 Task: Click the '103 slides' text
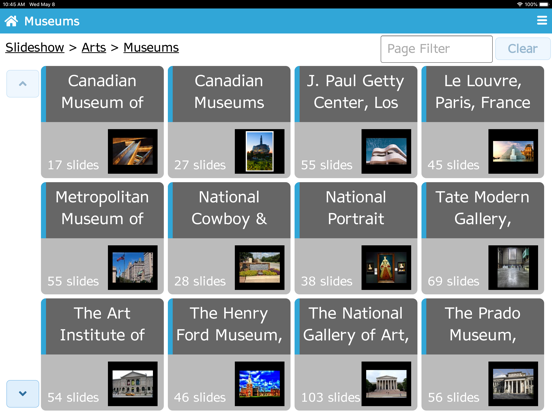(331, 397)
